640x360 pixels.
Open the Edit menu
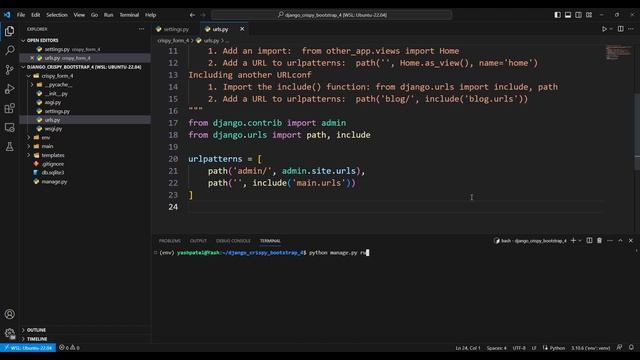click(36, 15)
